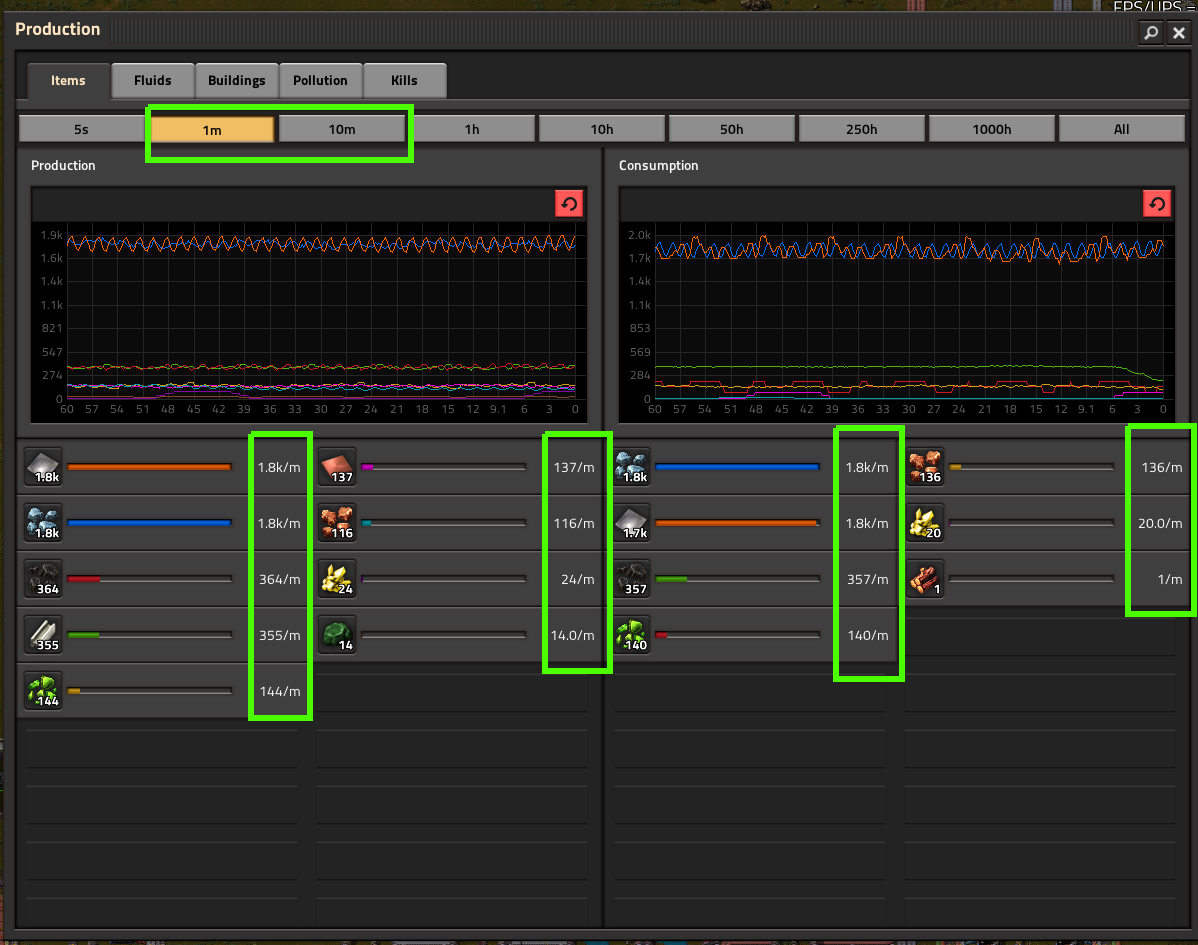Click the 24/m sulfur production rate

pos(578,579)
